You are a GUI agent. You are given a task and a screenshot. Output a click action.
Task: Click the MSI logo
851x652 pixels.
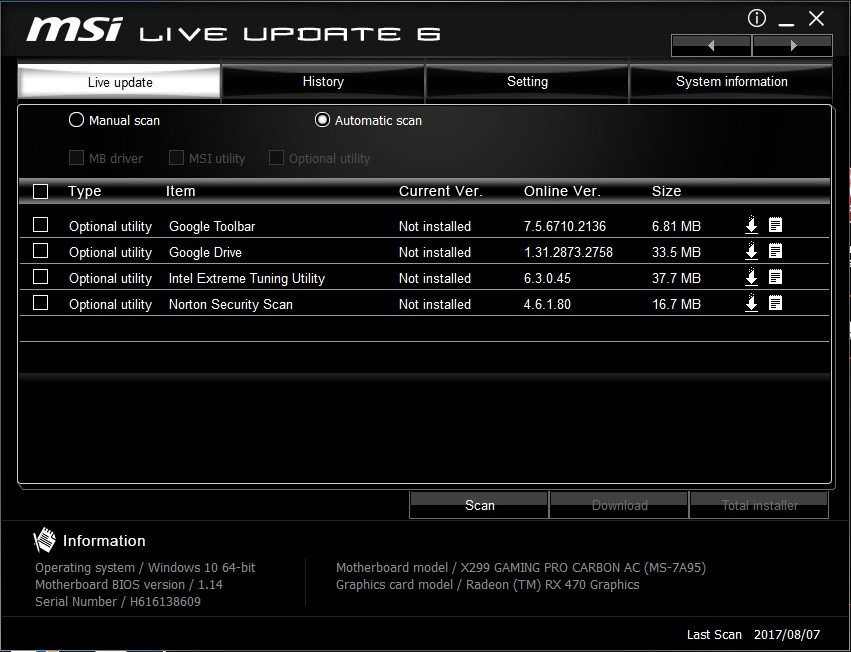75,29
